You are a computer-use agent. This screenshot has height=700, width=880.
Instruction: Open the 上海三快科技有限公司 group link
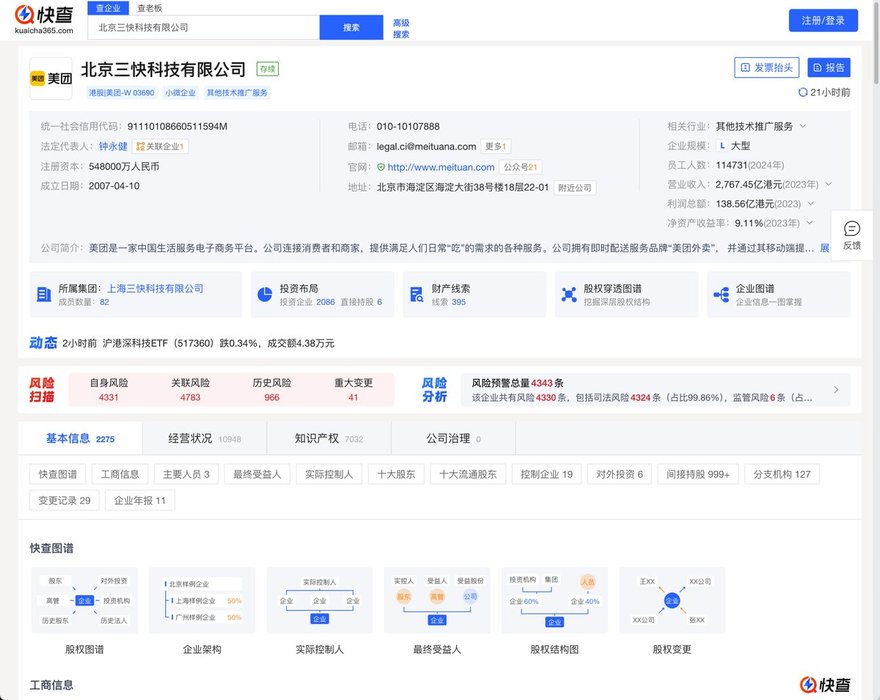[155, 289]
